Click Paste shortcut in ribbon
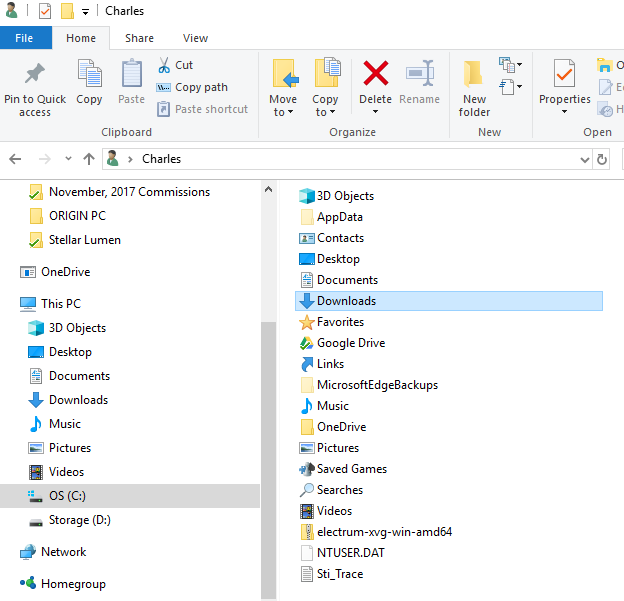 pyautogui.click(x=203, y=109)
